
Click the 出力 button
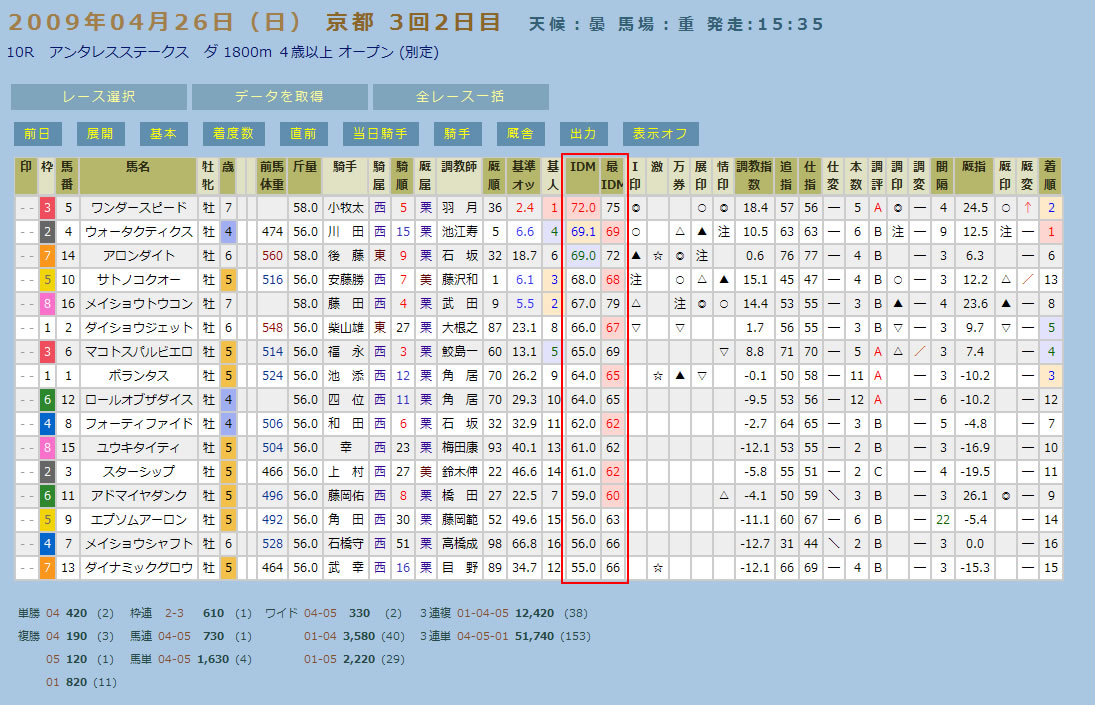[x=583, y=133]
